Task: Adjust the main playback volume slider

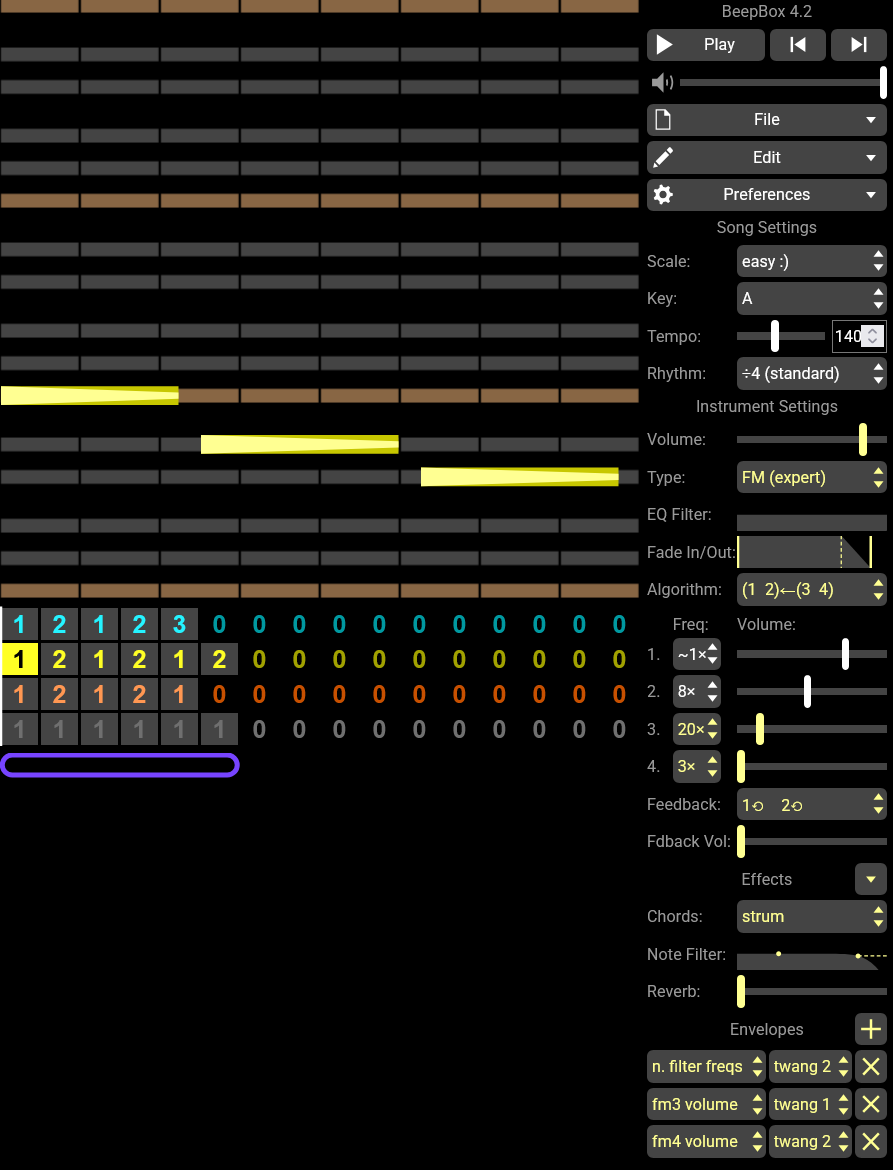Action: (783, 82)
